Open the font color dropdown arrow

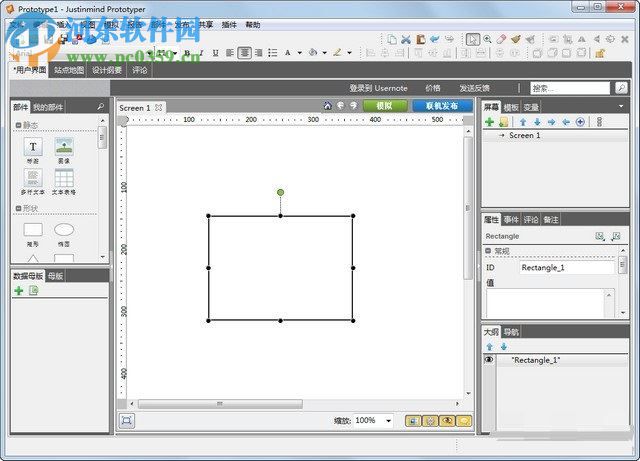coord(300,53)
